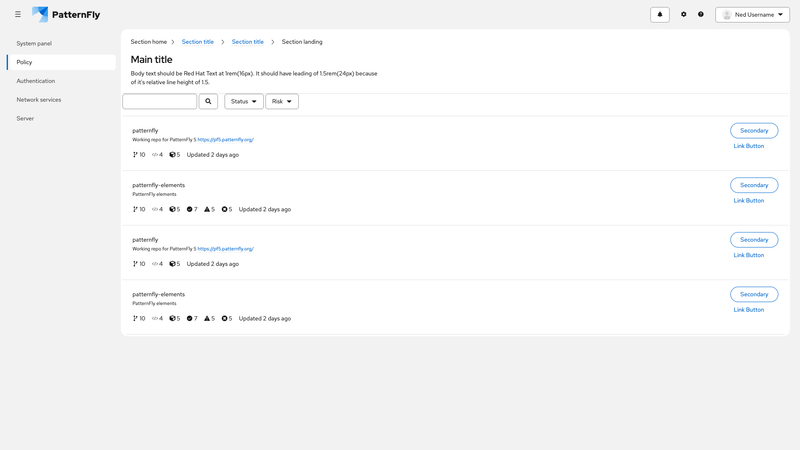
Task: Click code icon in last patternfly-elements row
Action: point(155,318)
